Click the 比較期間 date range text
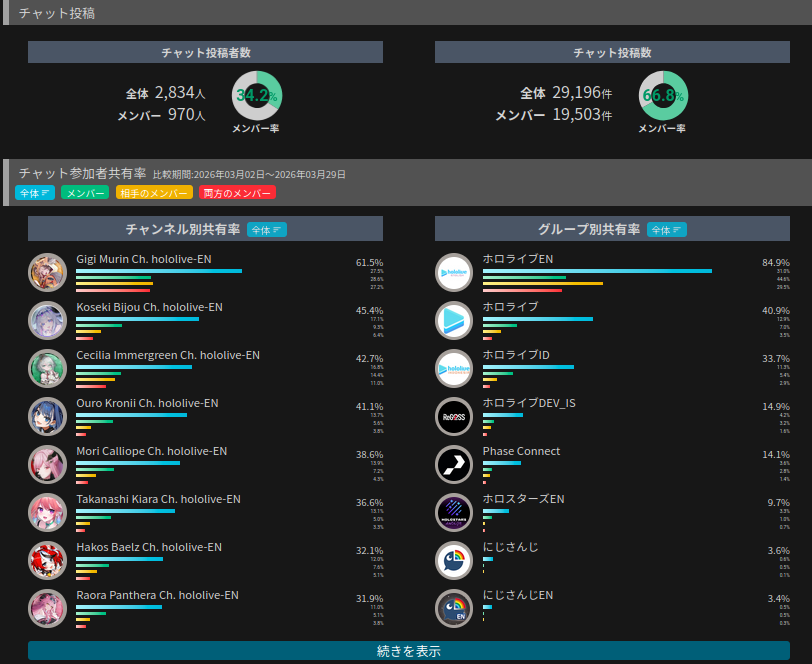Screen dimensions: 812x664 250,175
